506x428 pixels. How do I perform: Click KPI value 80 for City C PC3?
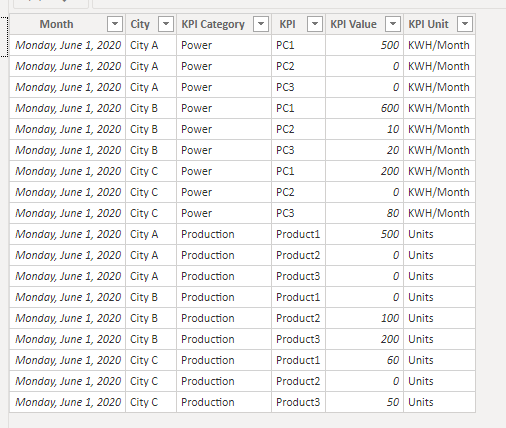pyautogui.click(x=364, y=213)
